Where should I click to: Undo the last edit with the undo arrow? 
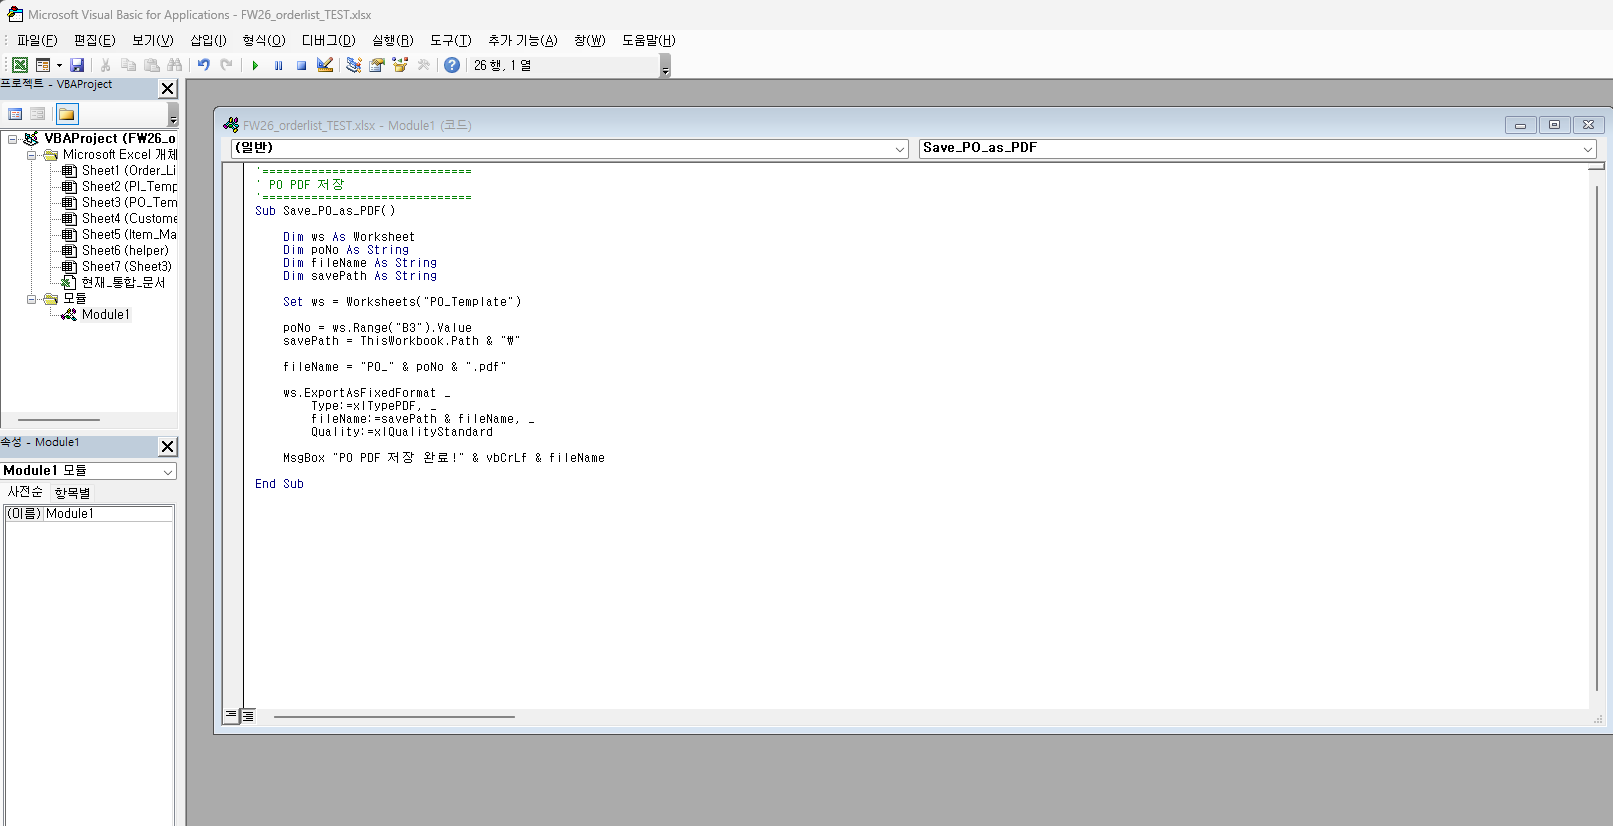point(203,65)
